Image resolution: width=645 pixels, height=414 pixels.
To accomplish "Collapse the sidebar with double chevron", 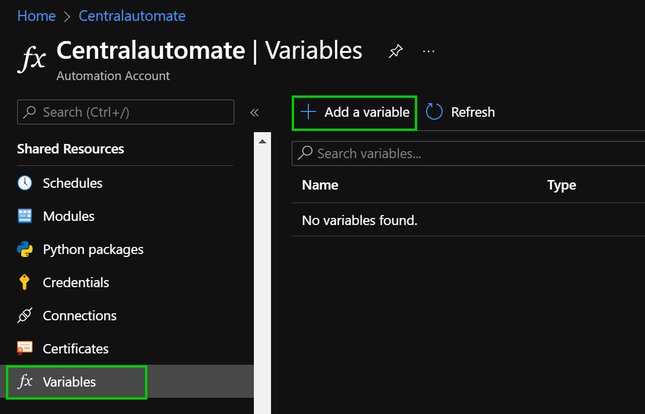I will (x=254, y=112).
